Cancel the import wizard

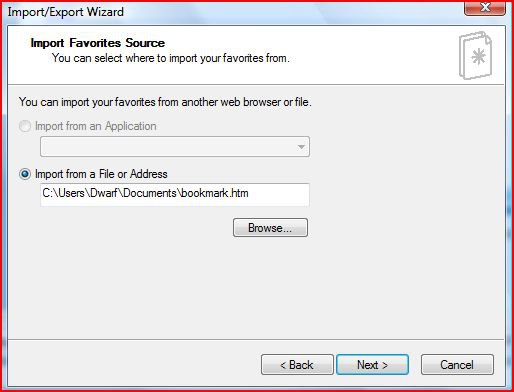(457, 365)
